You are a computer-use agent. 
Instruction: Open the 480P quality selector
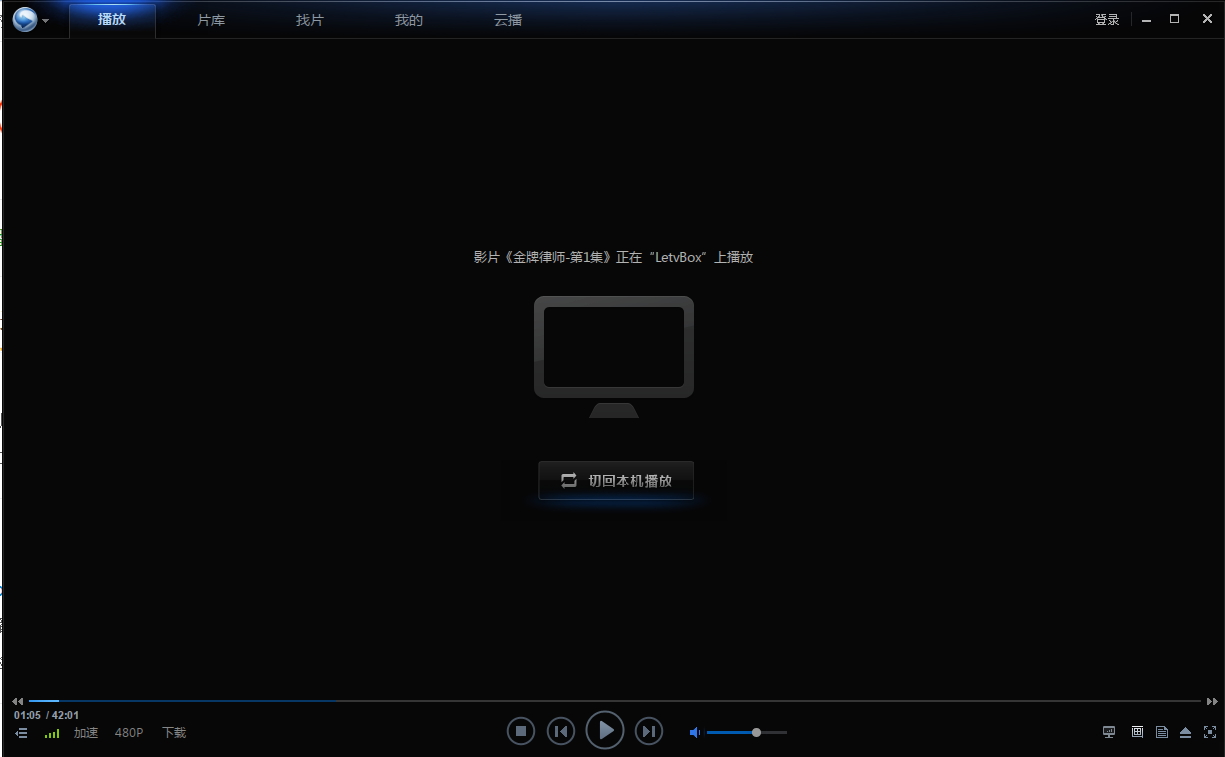(x=129, y=733)
